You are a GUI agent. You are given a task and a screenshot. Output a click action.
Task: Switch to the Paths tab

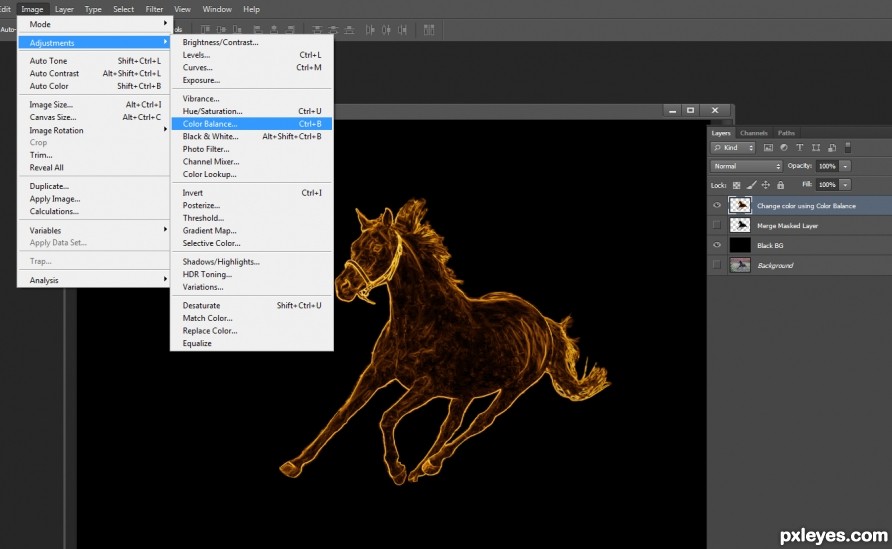[x=786, y=133]
